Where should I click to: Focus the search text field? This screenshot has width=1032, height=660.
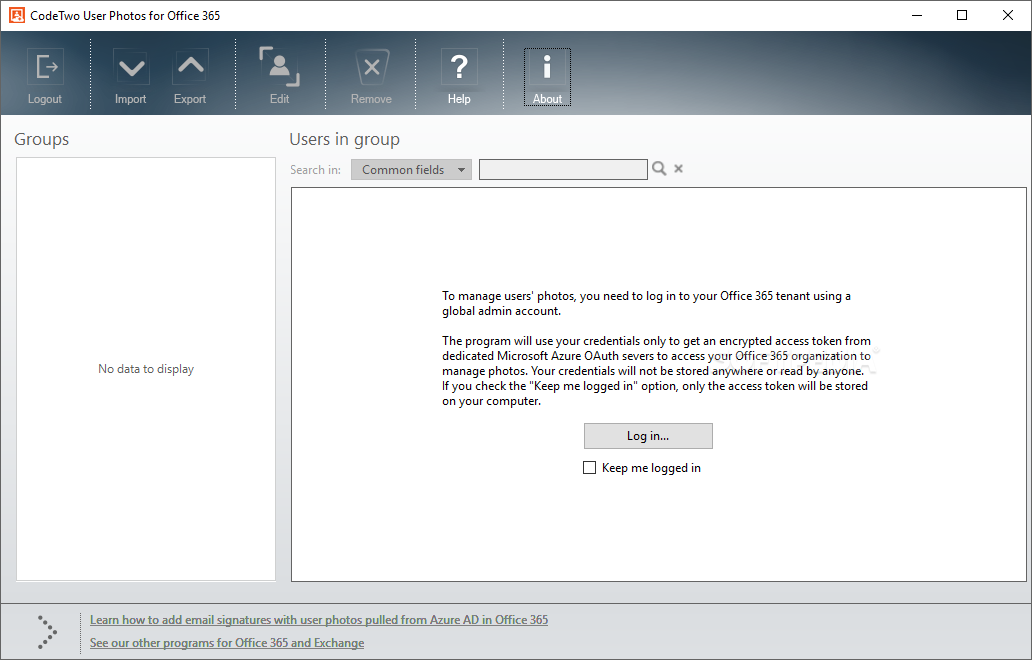(x=563, y=169)
